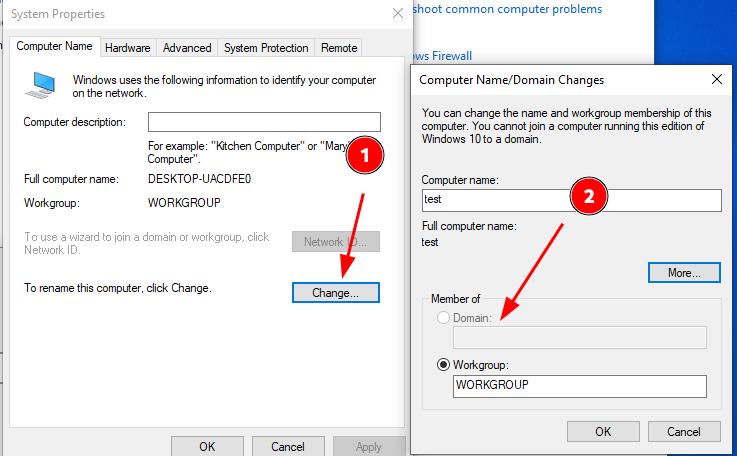Click the computer icon in System Properties
Viewport: 737px width, 456px height.
click(40, 86)
